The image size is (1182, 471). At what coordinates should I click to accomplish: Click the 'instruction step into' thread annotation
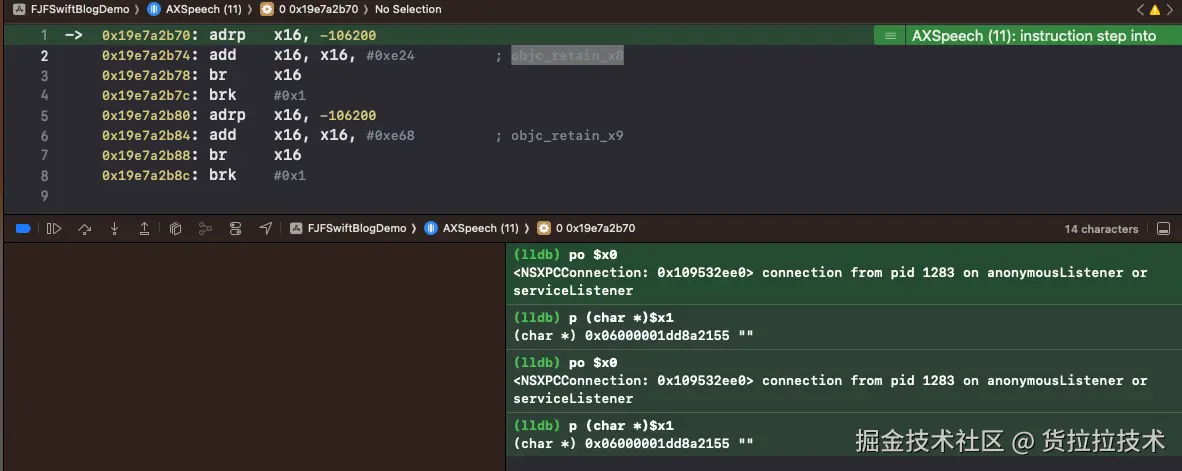point(1033,36)
